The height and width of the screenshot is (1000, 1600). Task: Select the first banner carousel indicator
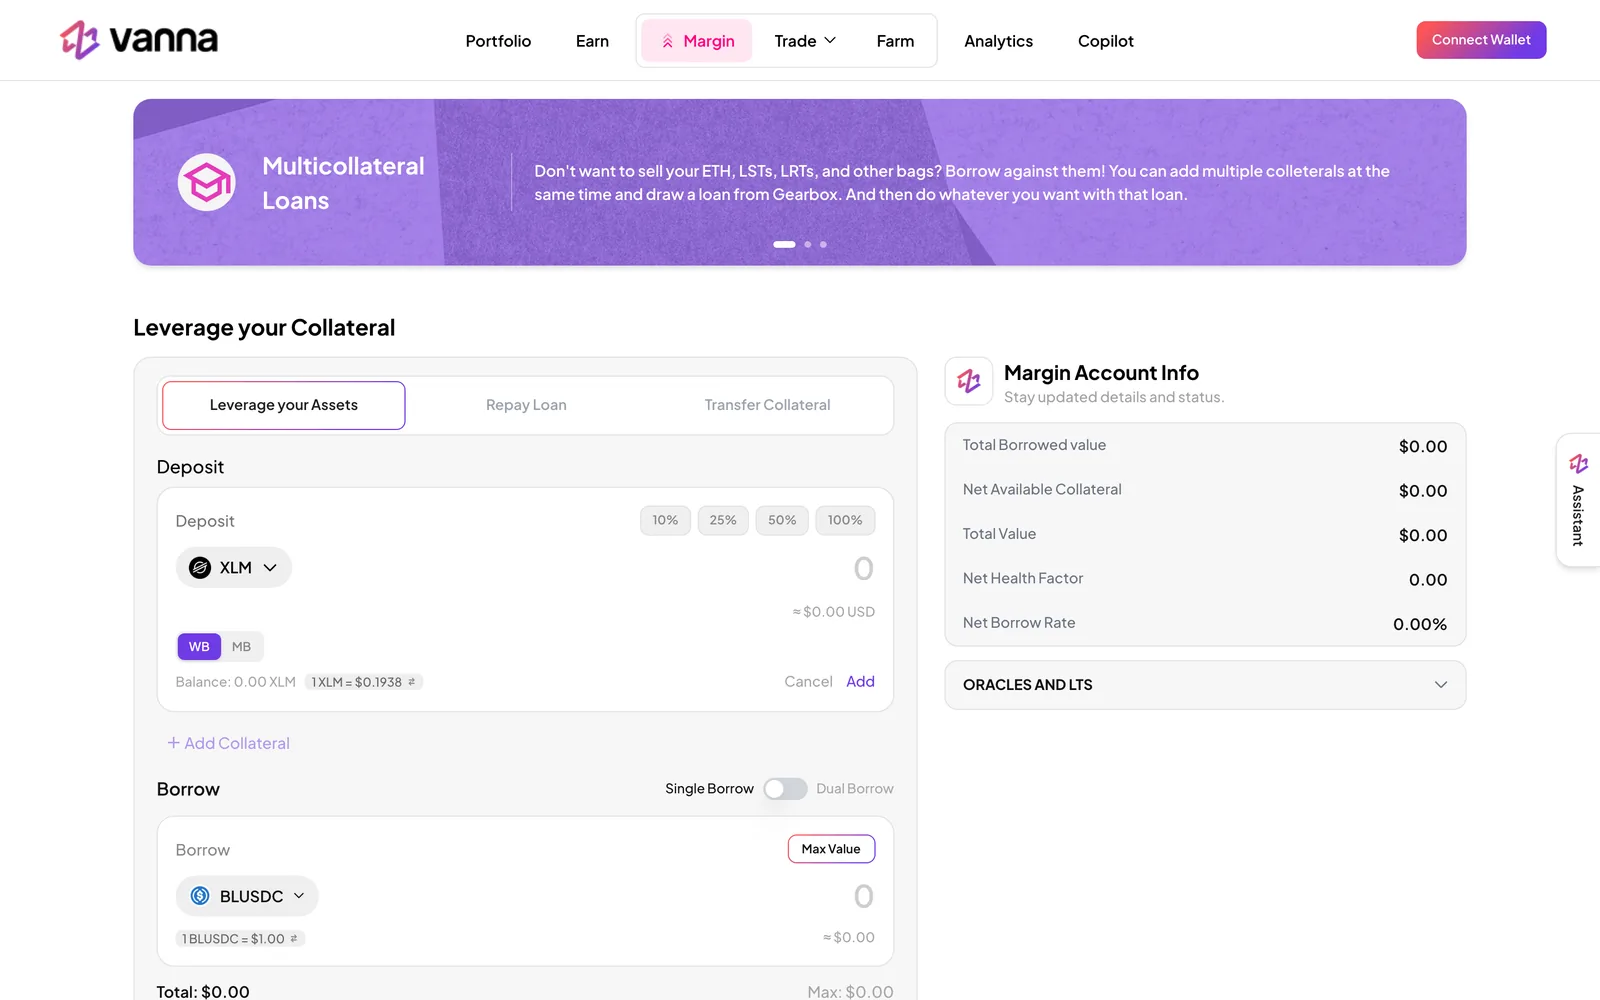tap(784, 244)
